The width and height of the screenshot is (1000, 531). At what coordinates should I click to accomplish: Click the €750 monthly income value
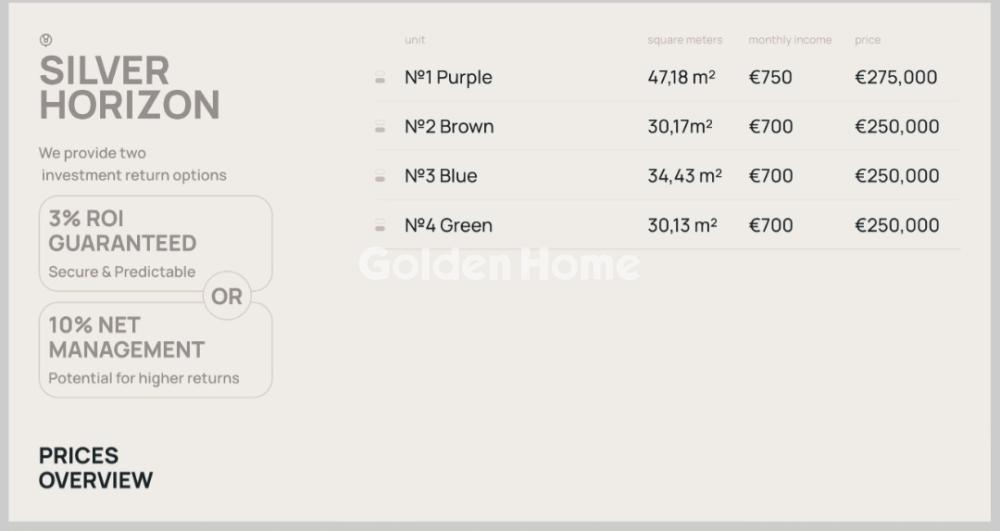pos(770,77)
